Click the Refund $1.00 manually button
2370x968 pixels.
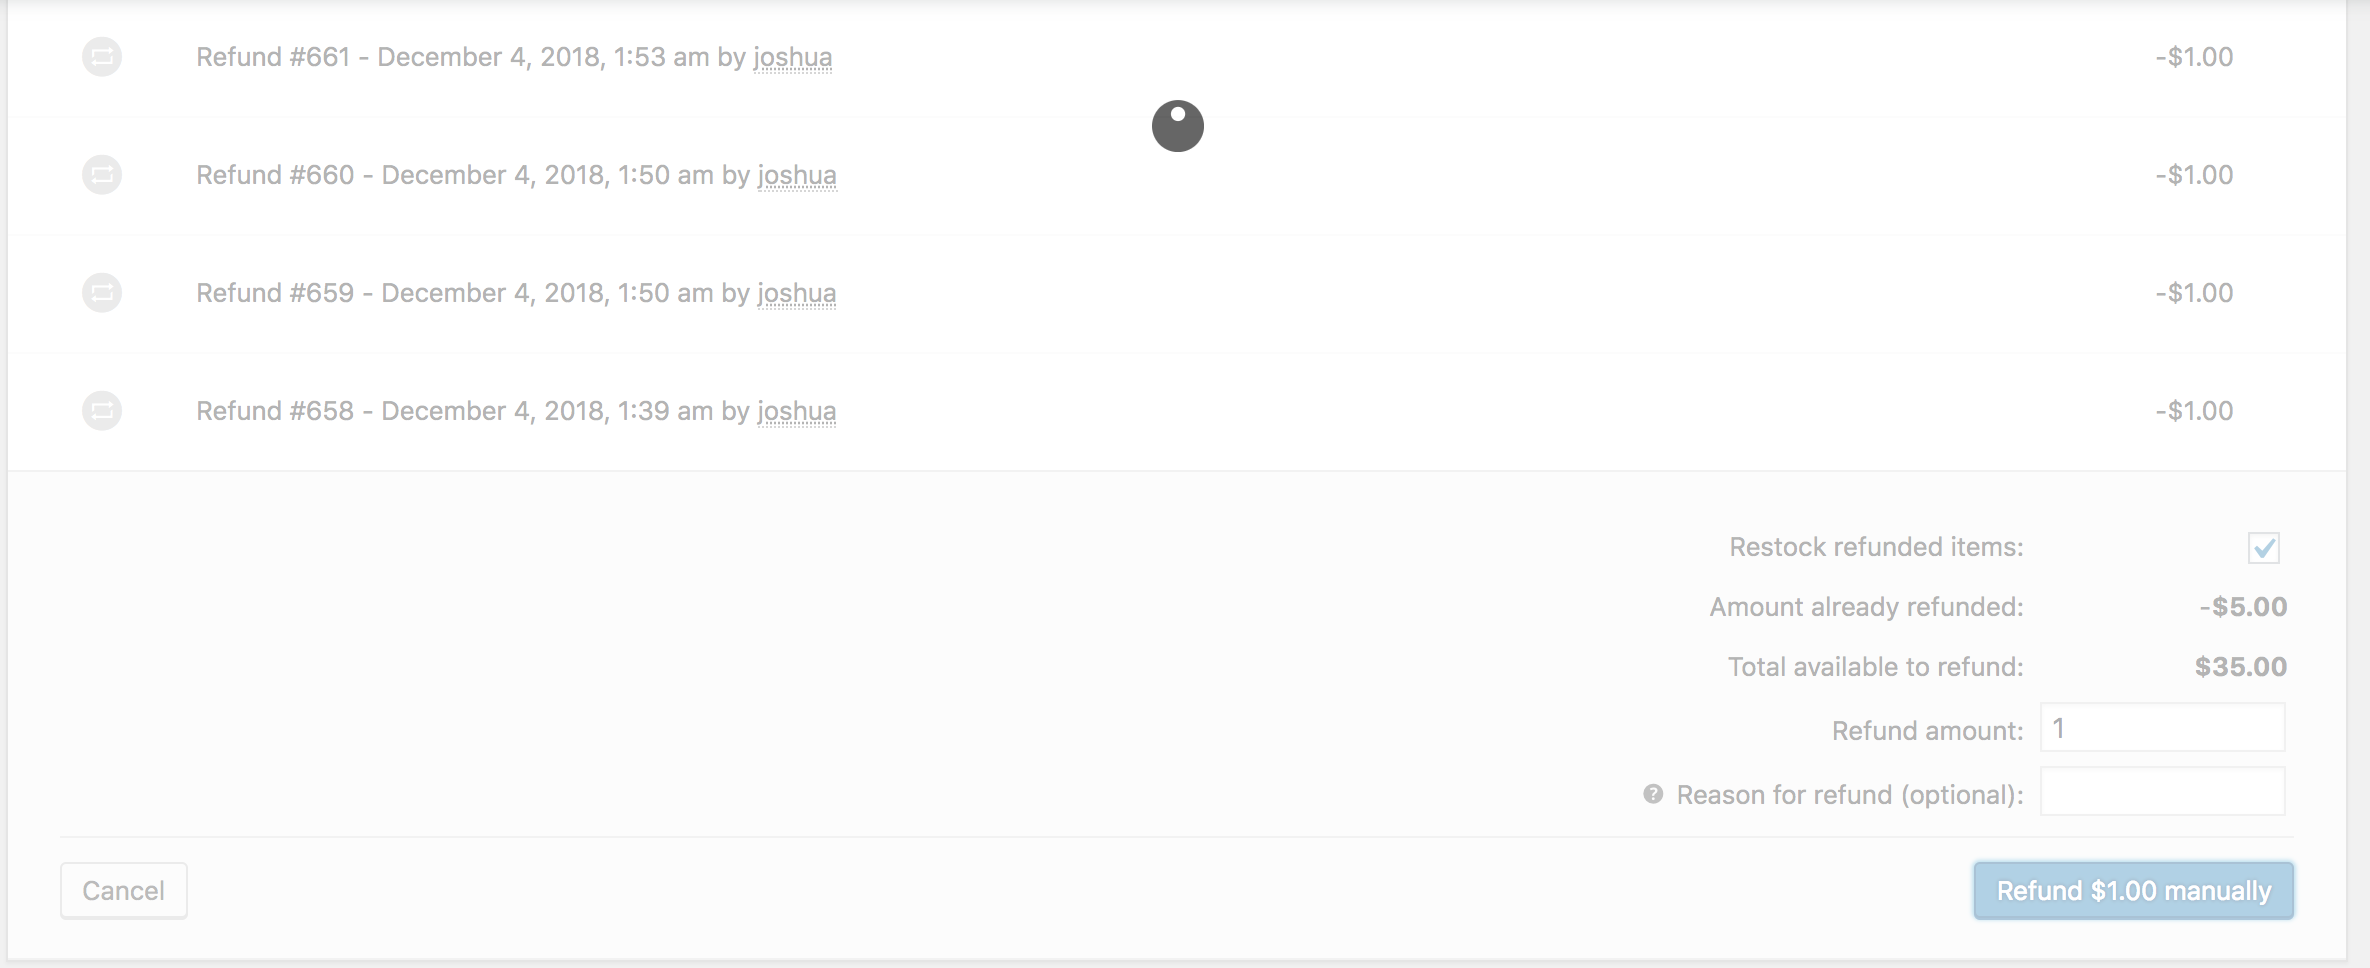2132,889
